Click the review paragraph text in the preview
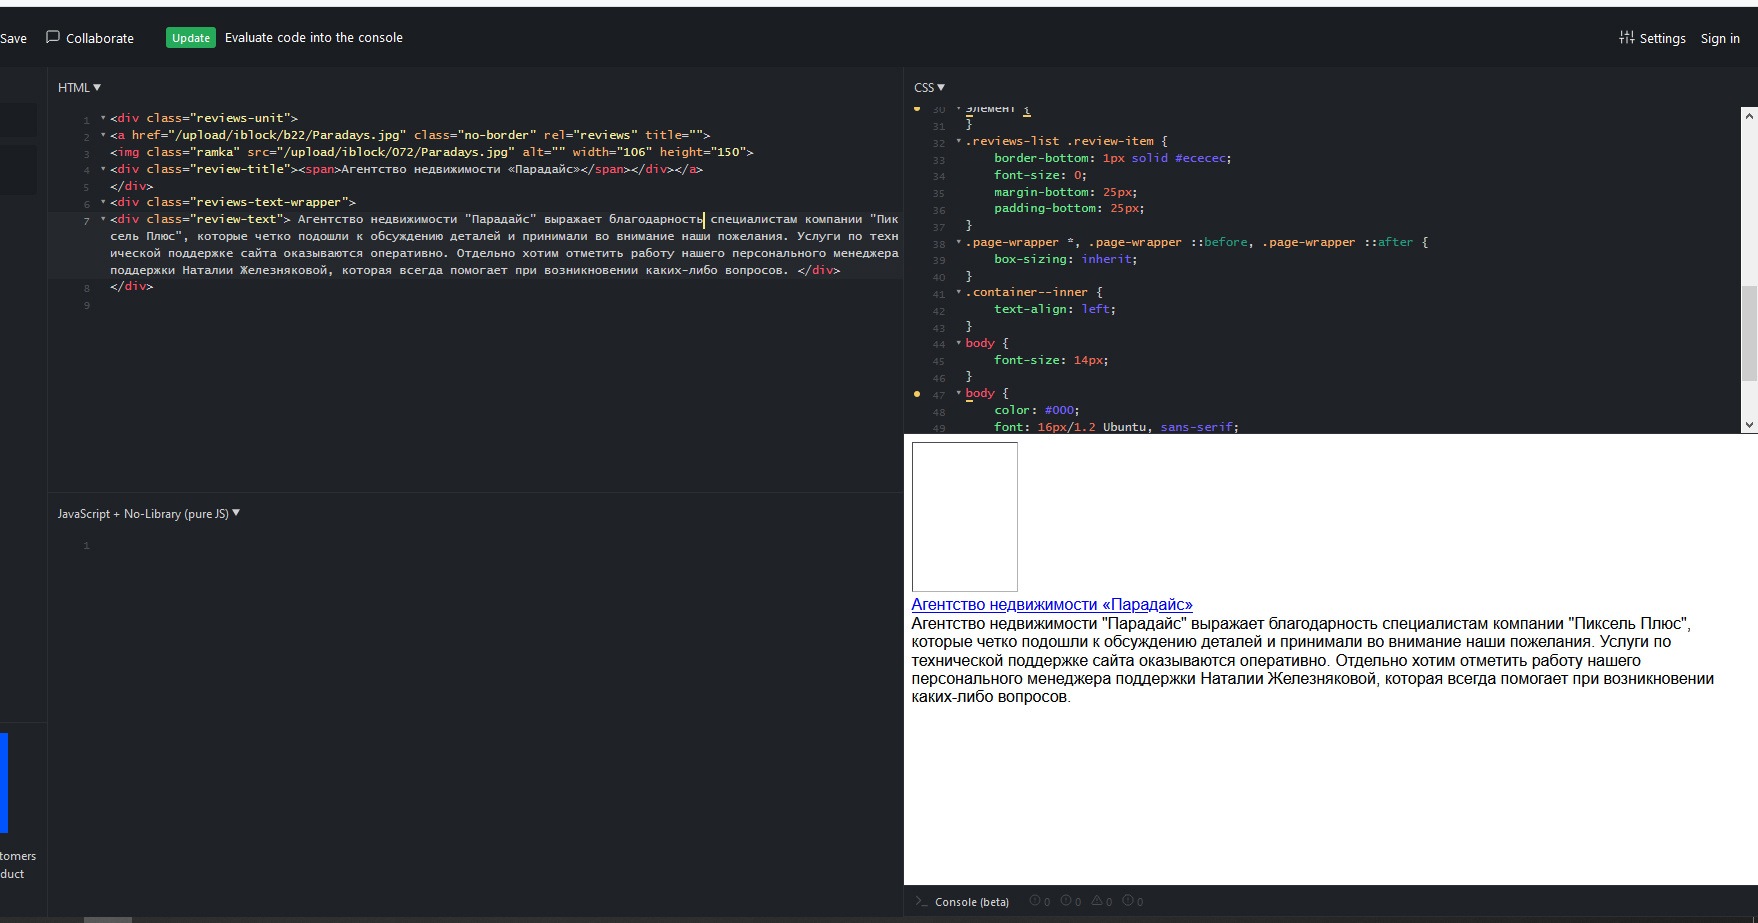 [x=1312, y=660]
